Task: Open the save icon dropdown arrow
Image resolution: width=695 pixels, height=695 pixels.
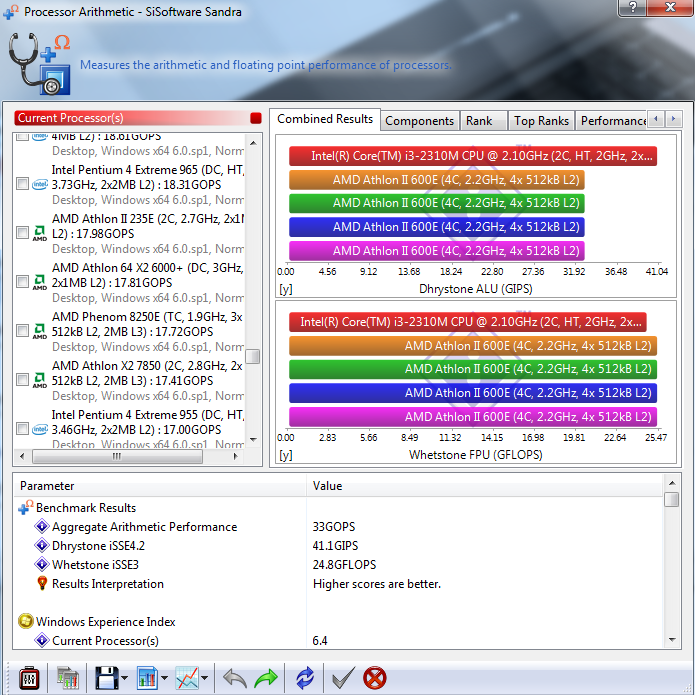Action: coord(124,678)
